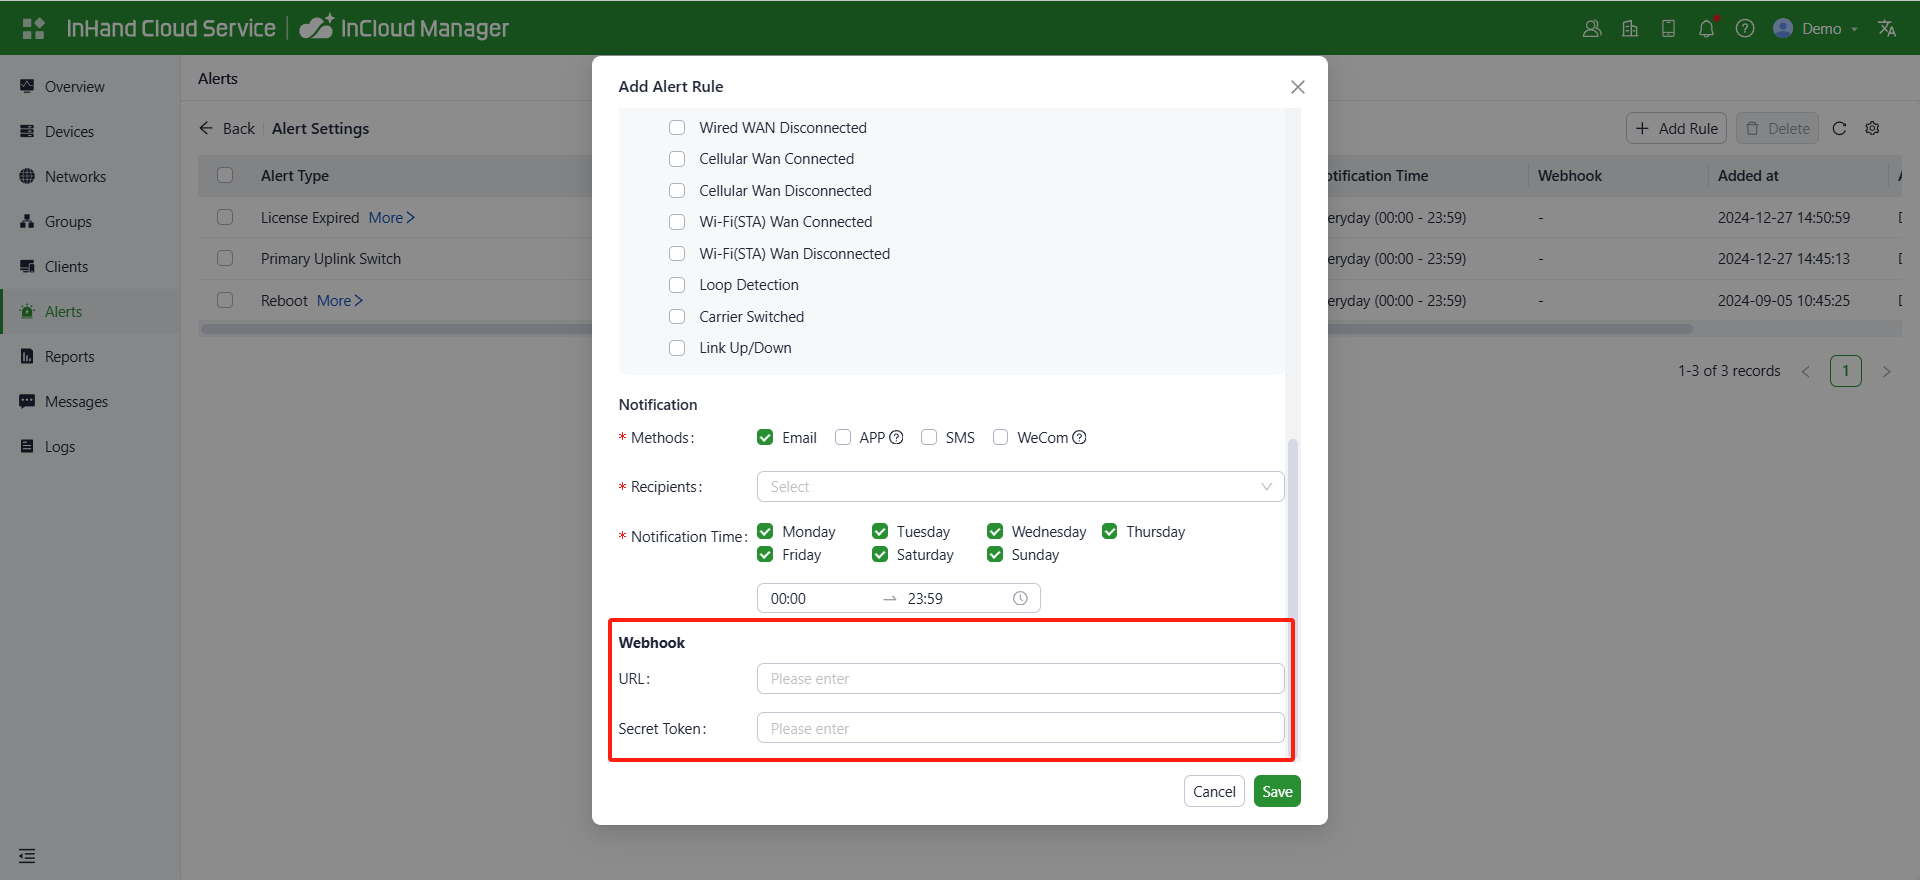Close the Add Alert Rule dialog
The image size is (1920, 880).
pos(1298,87)
